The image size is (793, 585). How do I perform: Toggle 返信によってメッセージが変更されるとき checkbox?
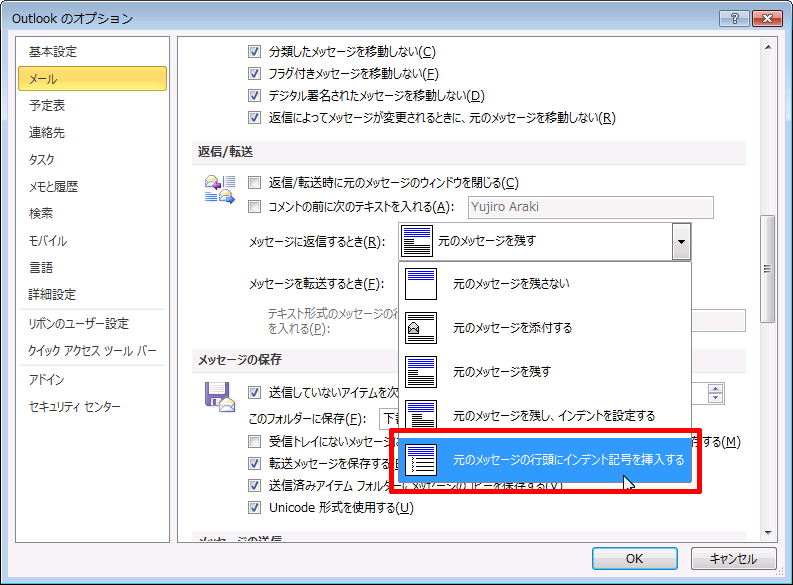coord(254,118)
